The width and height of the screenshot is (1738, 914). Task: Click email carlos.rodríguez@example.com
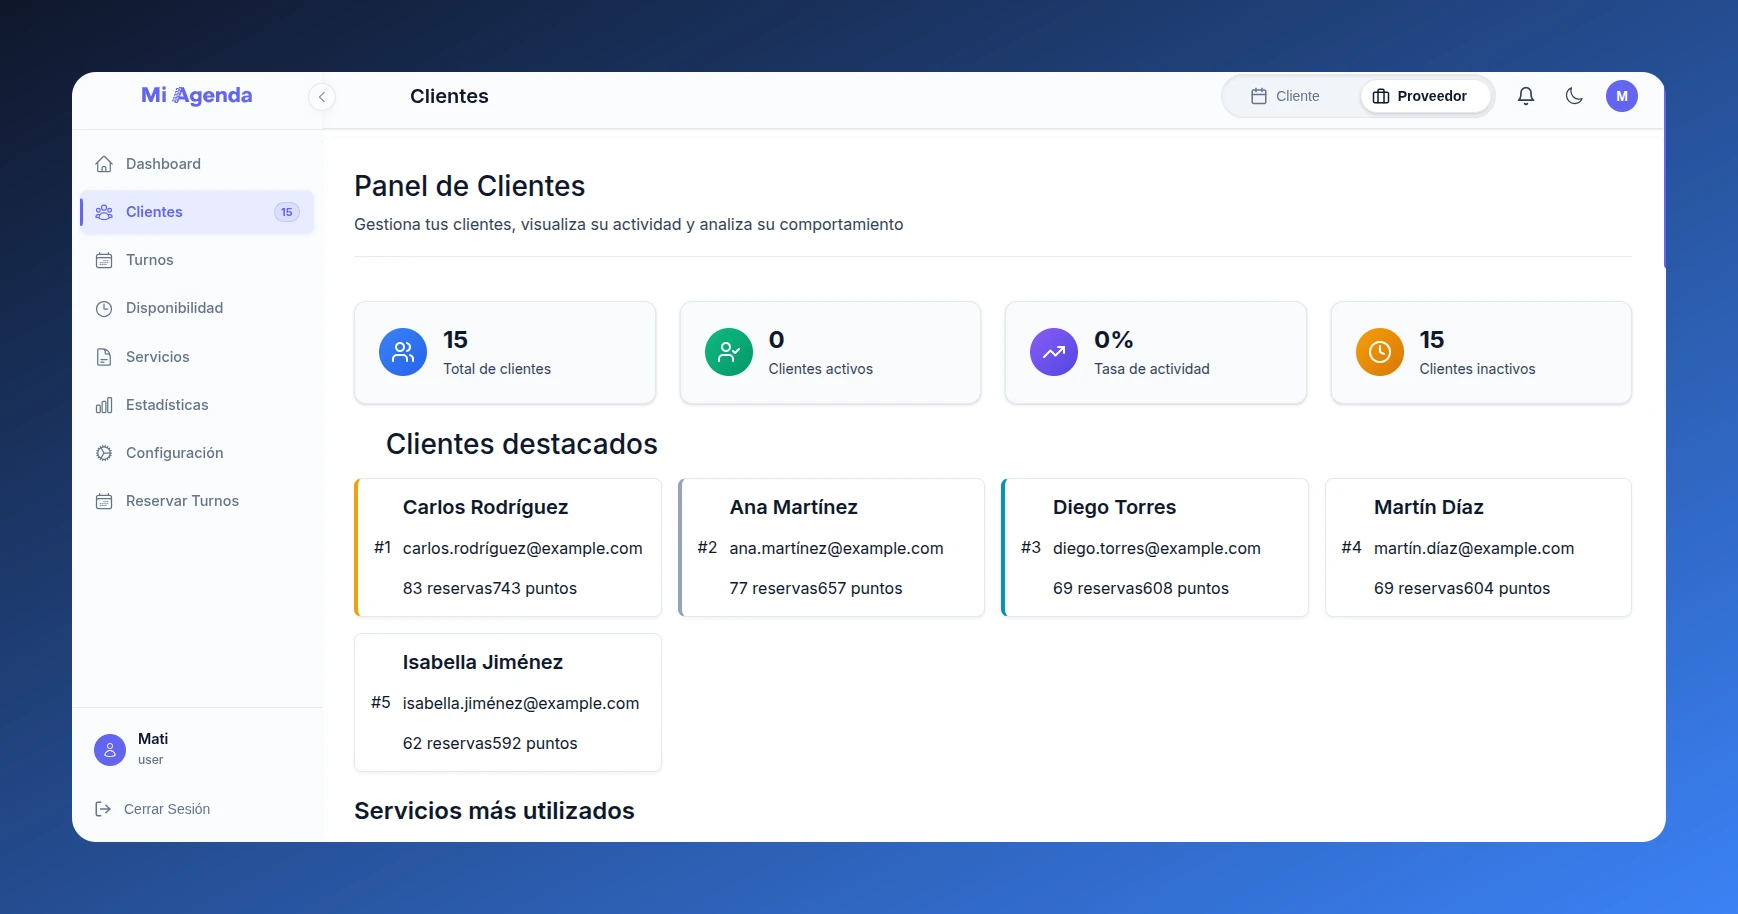click(x=523, y=548)
